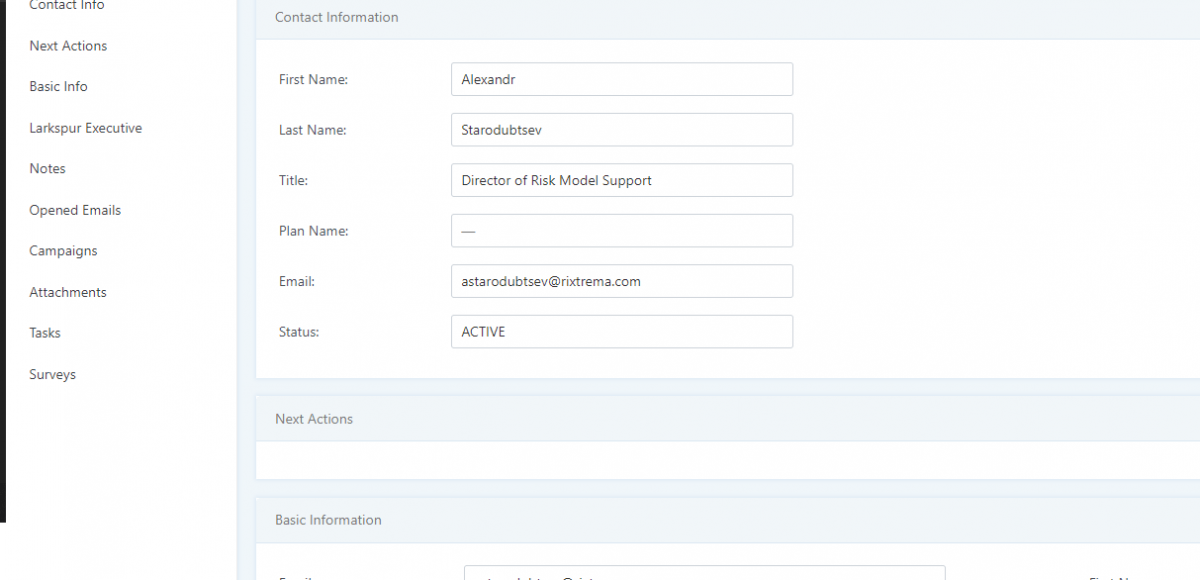Open the Larkspur Executive section link
The width and height of the screenshot is (1200, 580).
(x=85, y=128)
